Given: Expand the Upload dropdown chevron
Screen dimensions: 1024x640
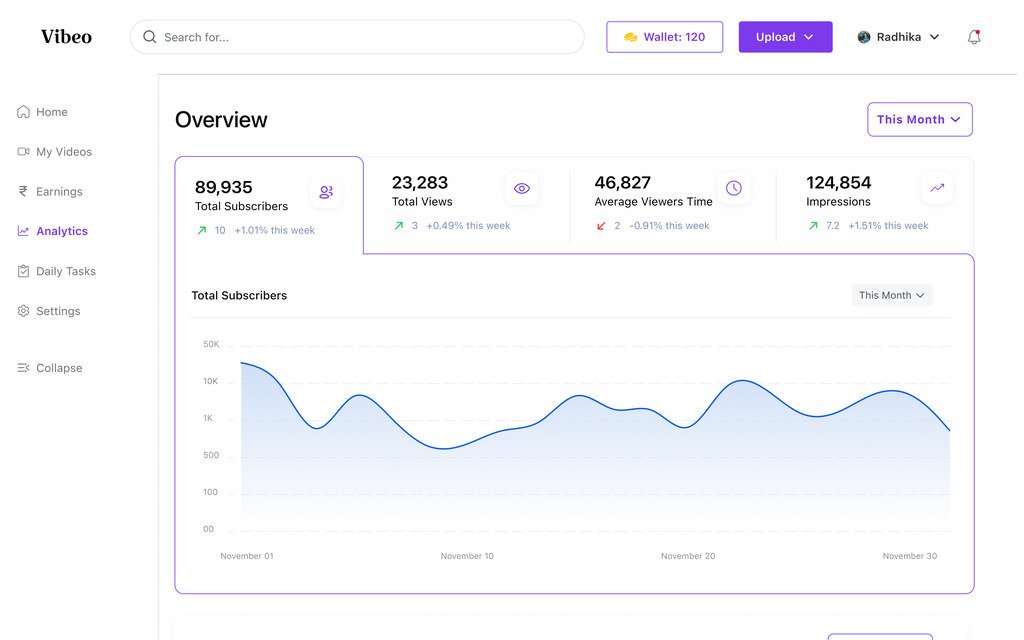Looking at the screenshot, I should pos(808,37).
